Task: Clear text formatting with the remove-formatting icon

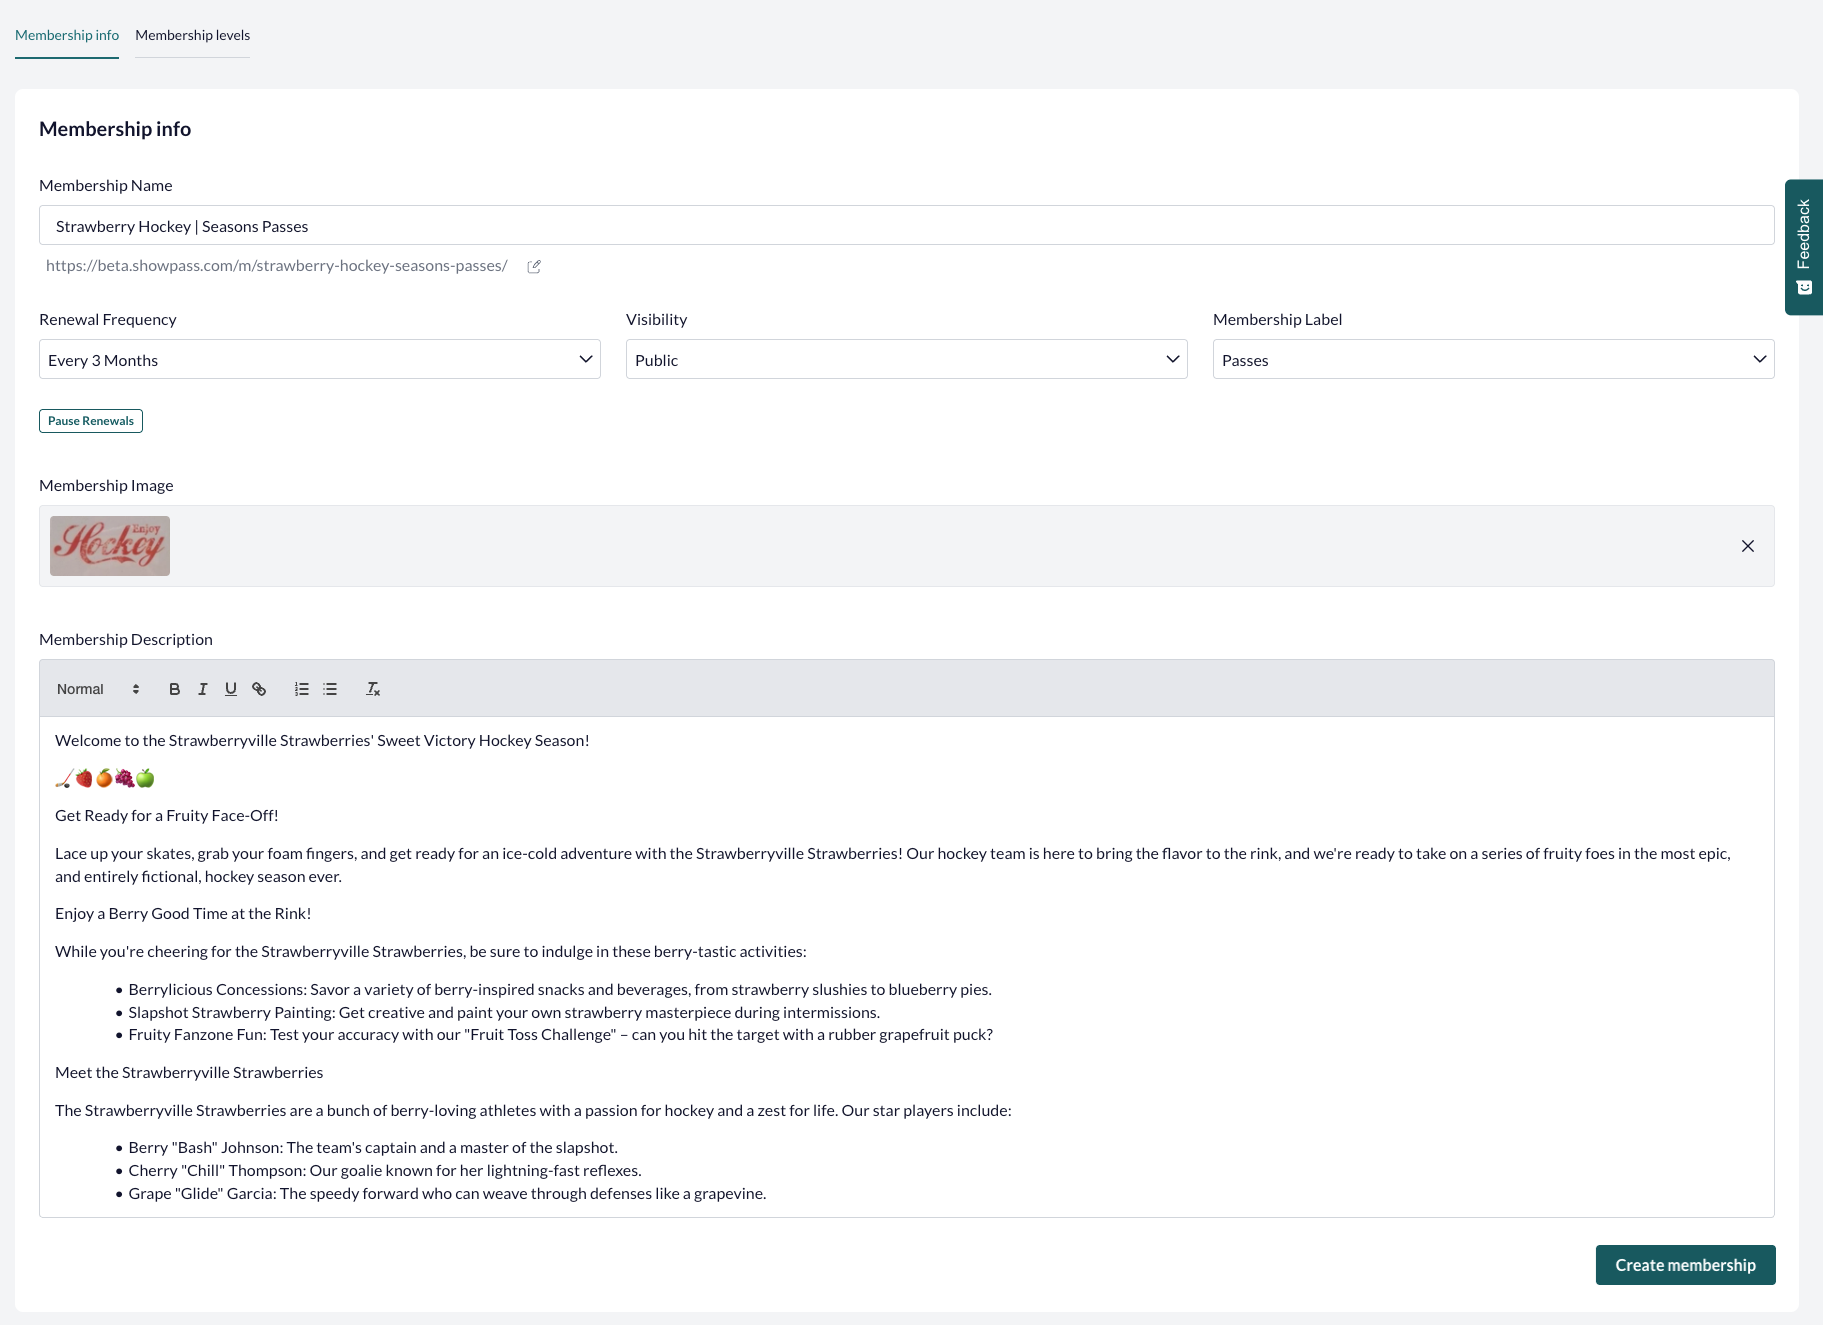Action: [373, 689]
